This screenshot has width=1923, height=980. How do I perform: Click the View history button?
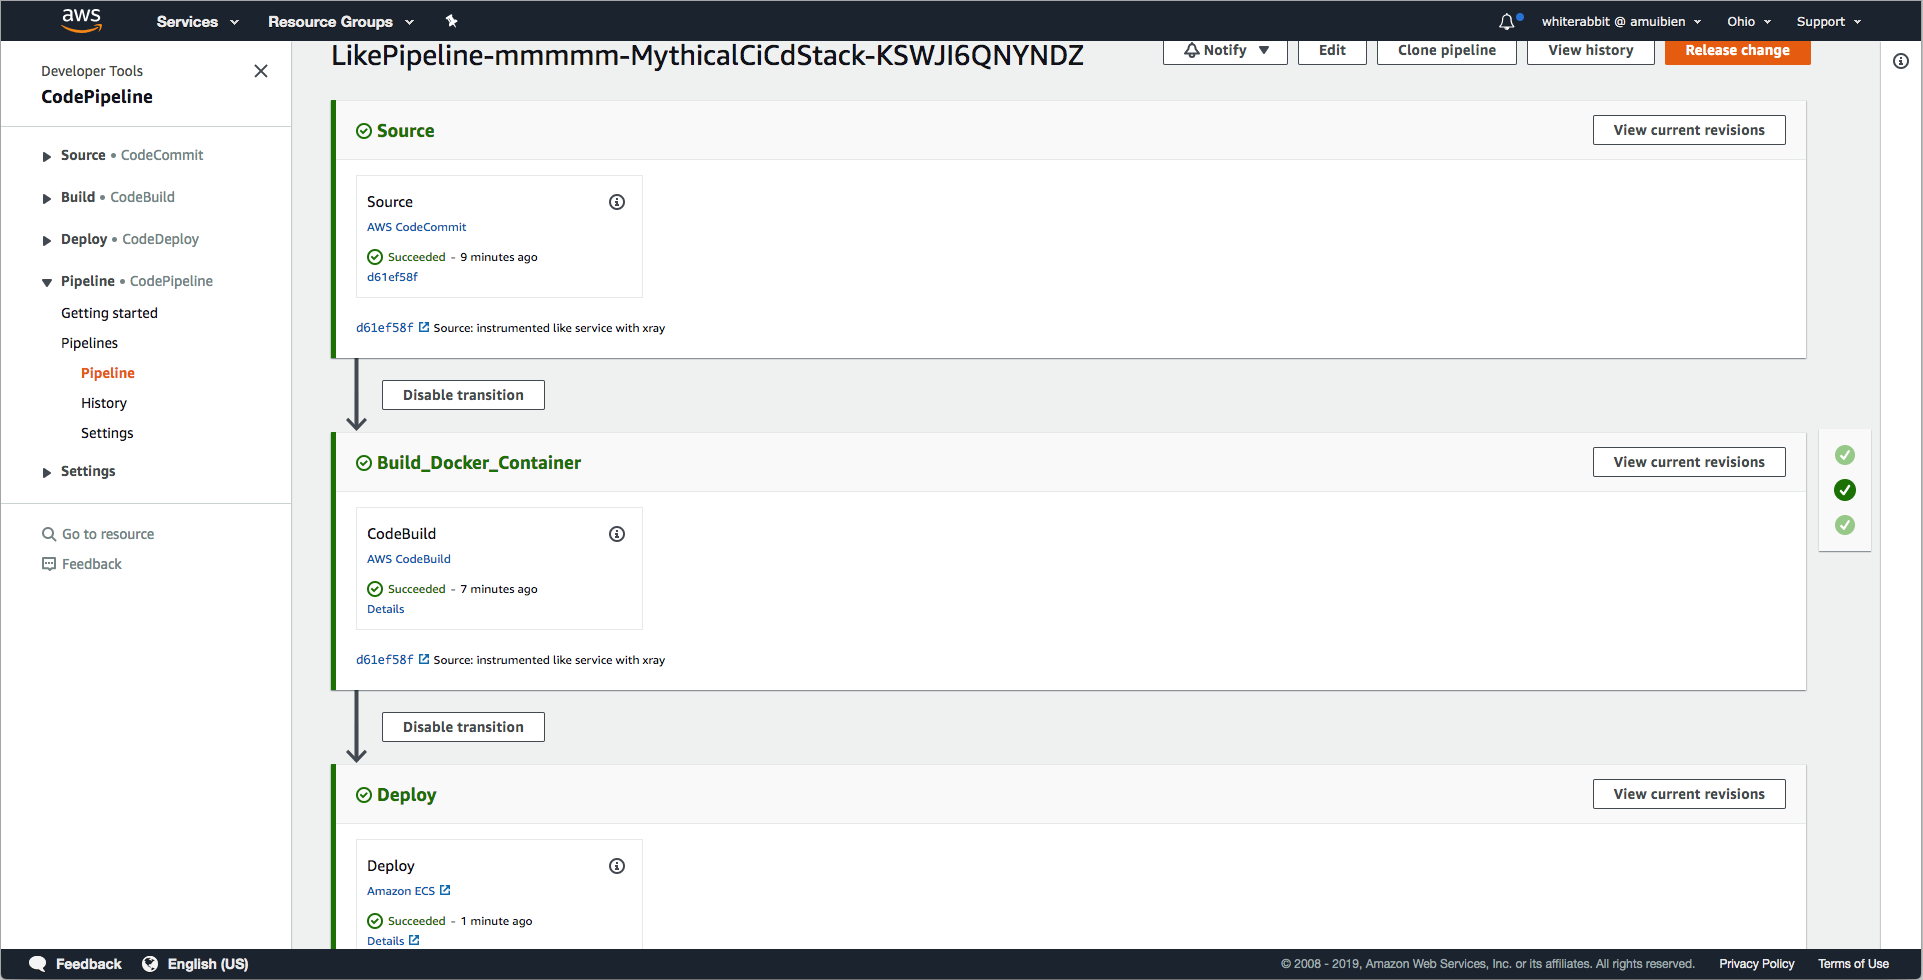[1591, 51]
